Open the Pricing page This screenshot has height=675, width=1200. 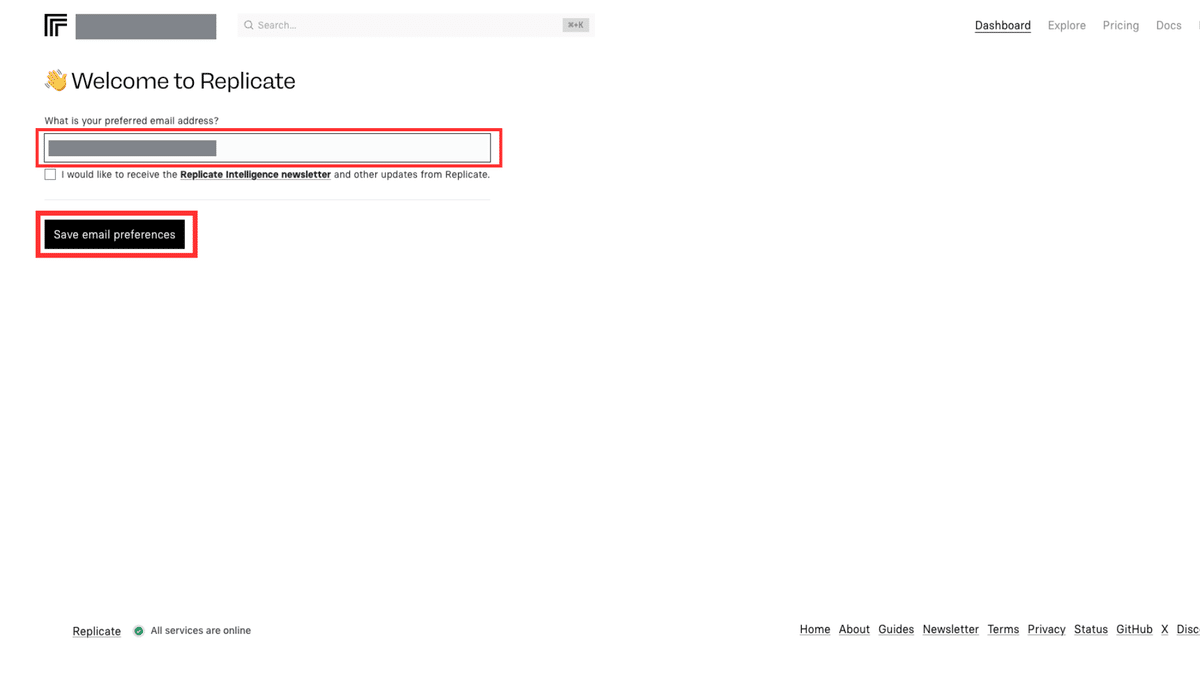point(1121,26)
